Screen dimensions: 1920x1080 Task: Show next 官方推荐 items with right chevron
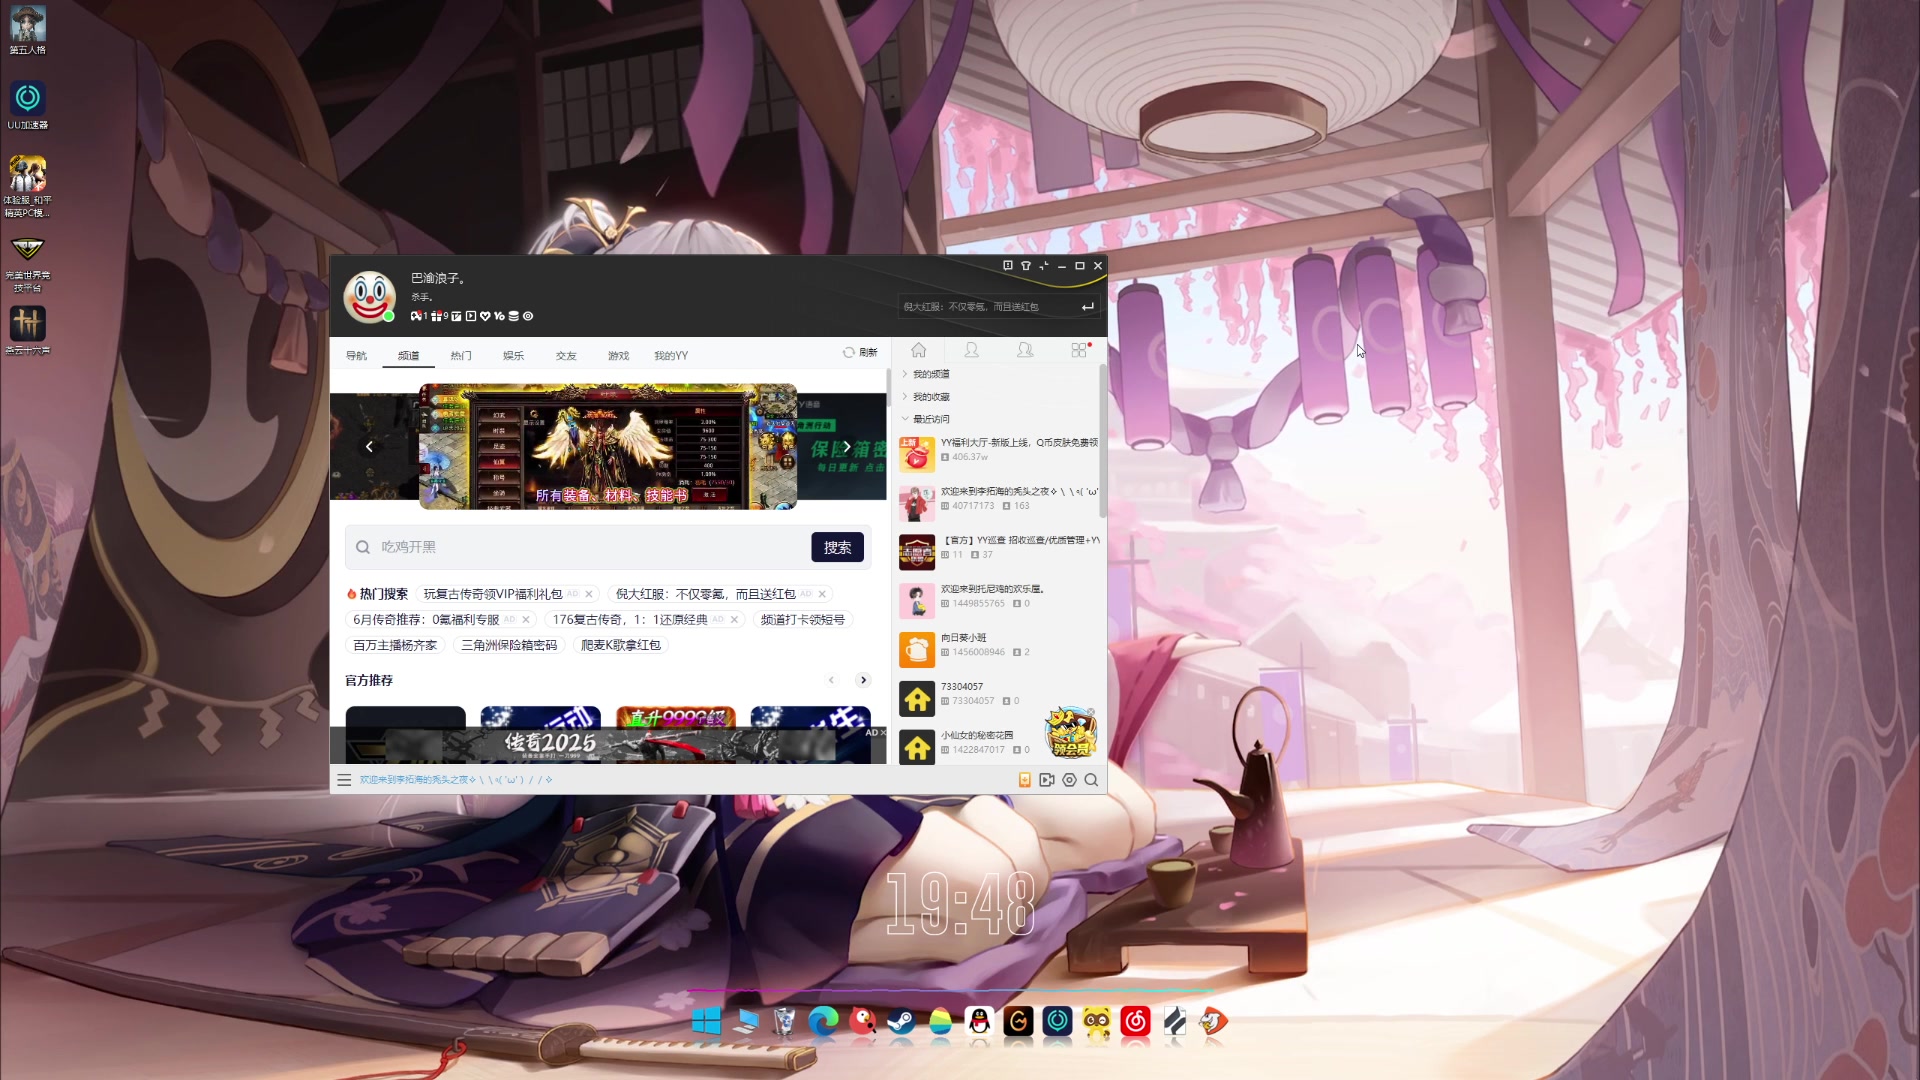click(x=863, y=680)
